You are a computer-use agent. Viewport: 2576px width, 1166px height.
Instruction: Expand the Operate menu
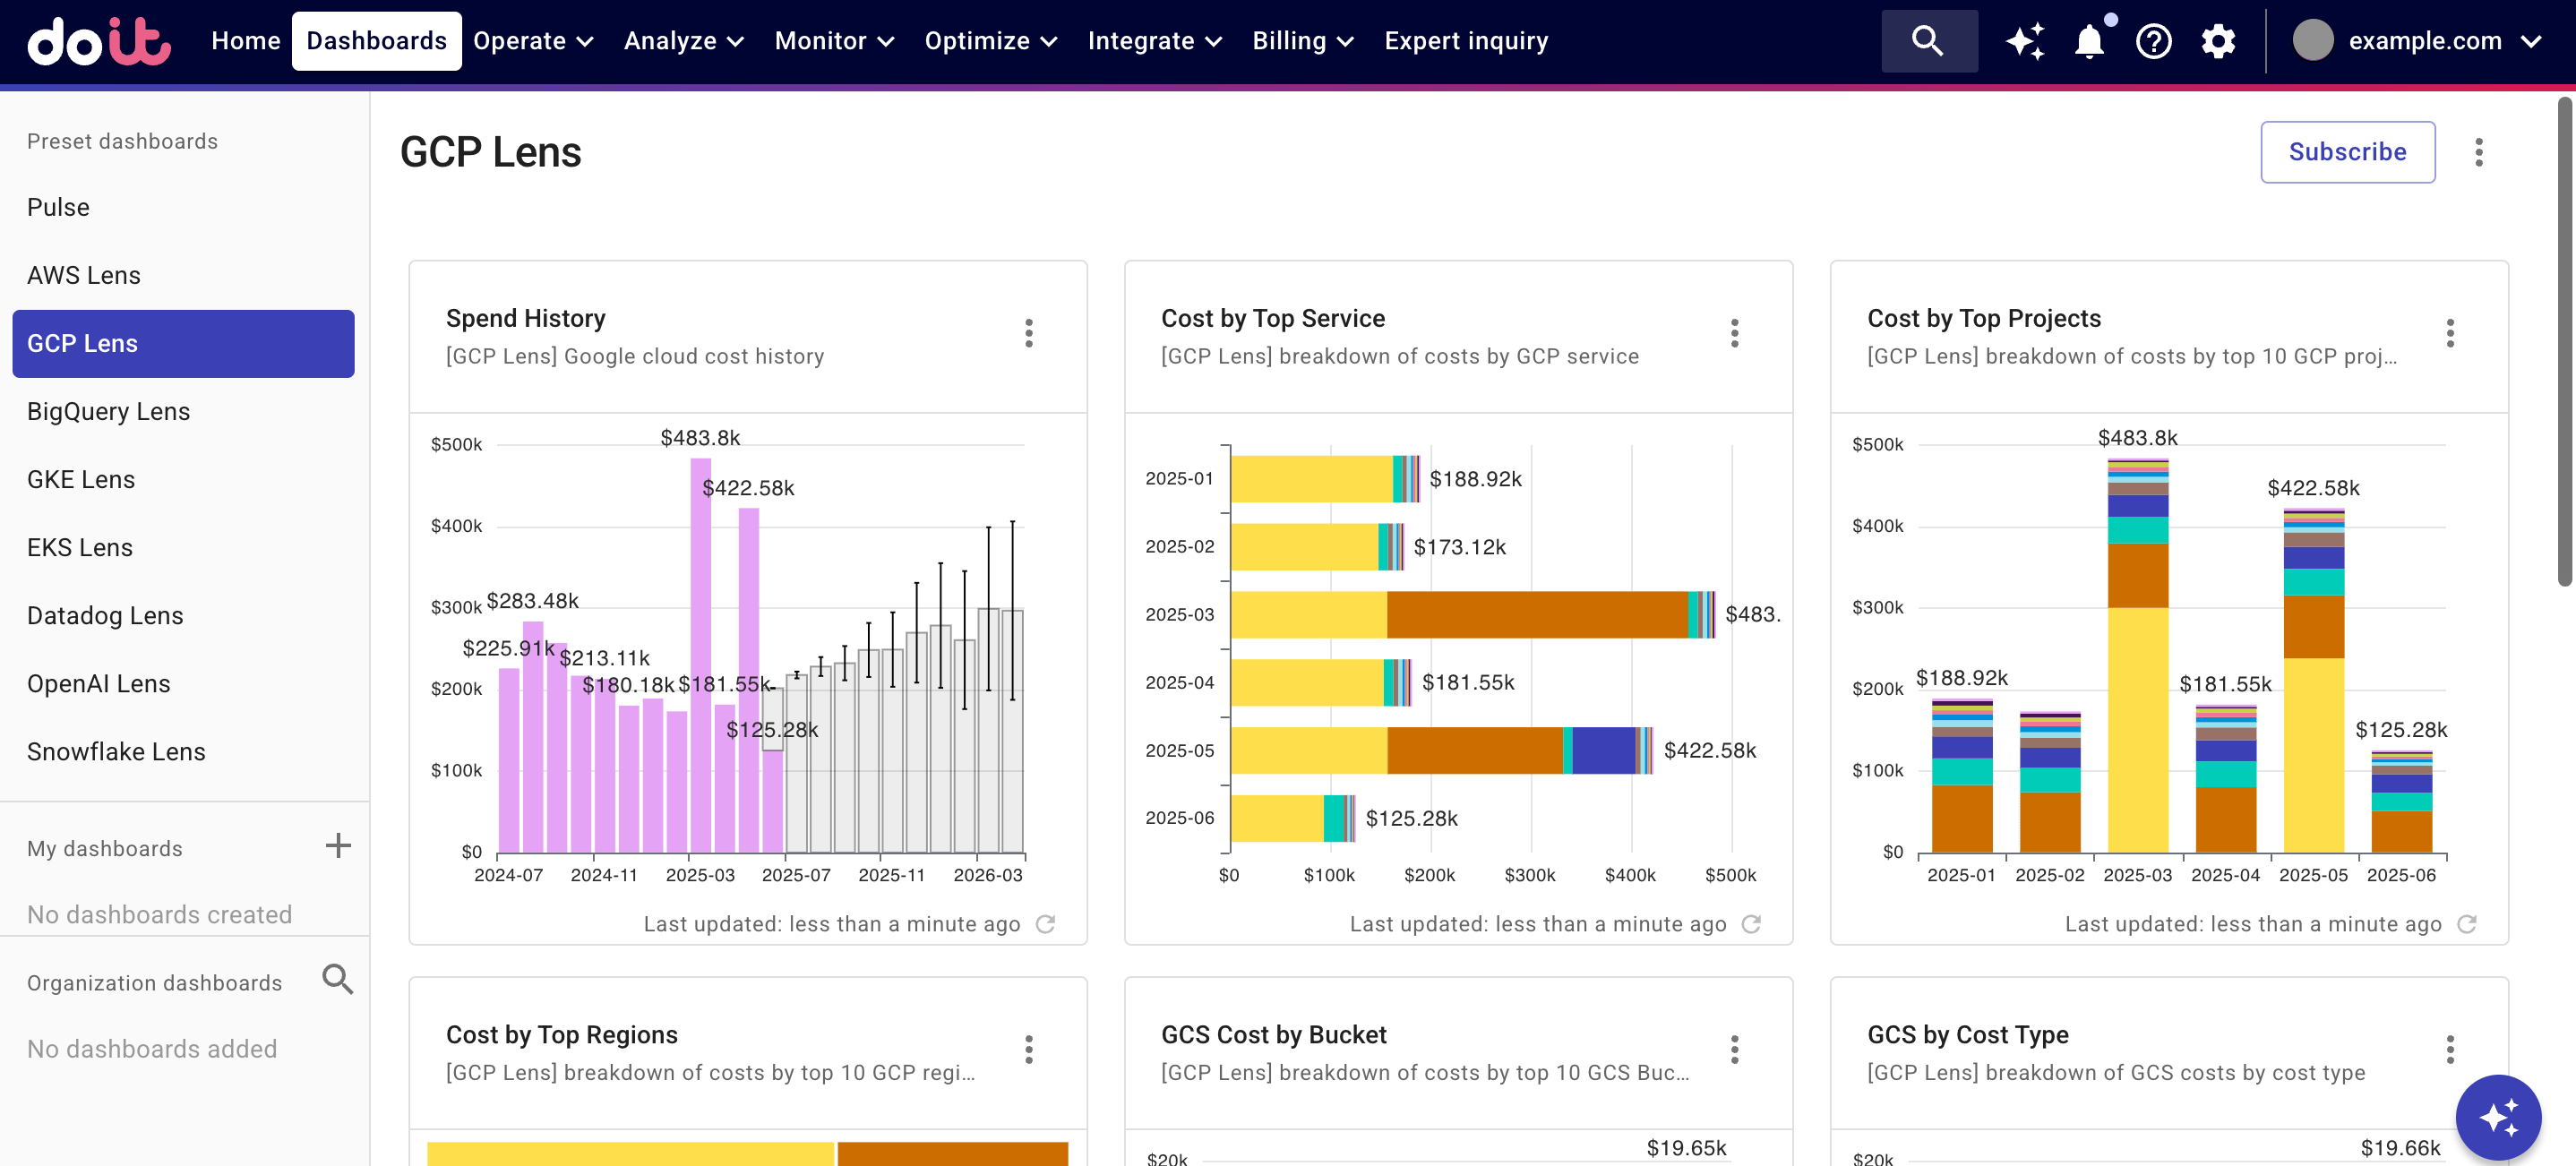pos(533,41)
